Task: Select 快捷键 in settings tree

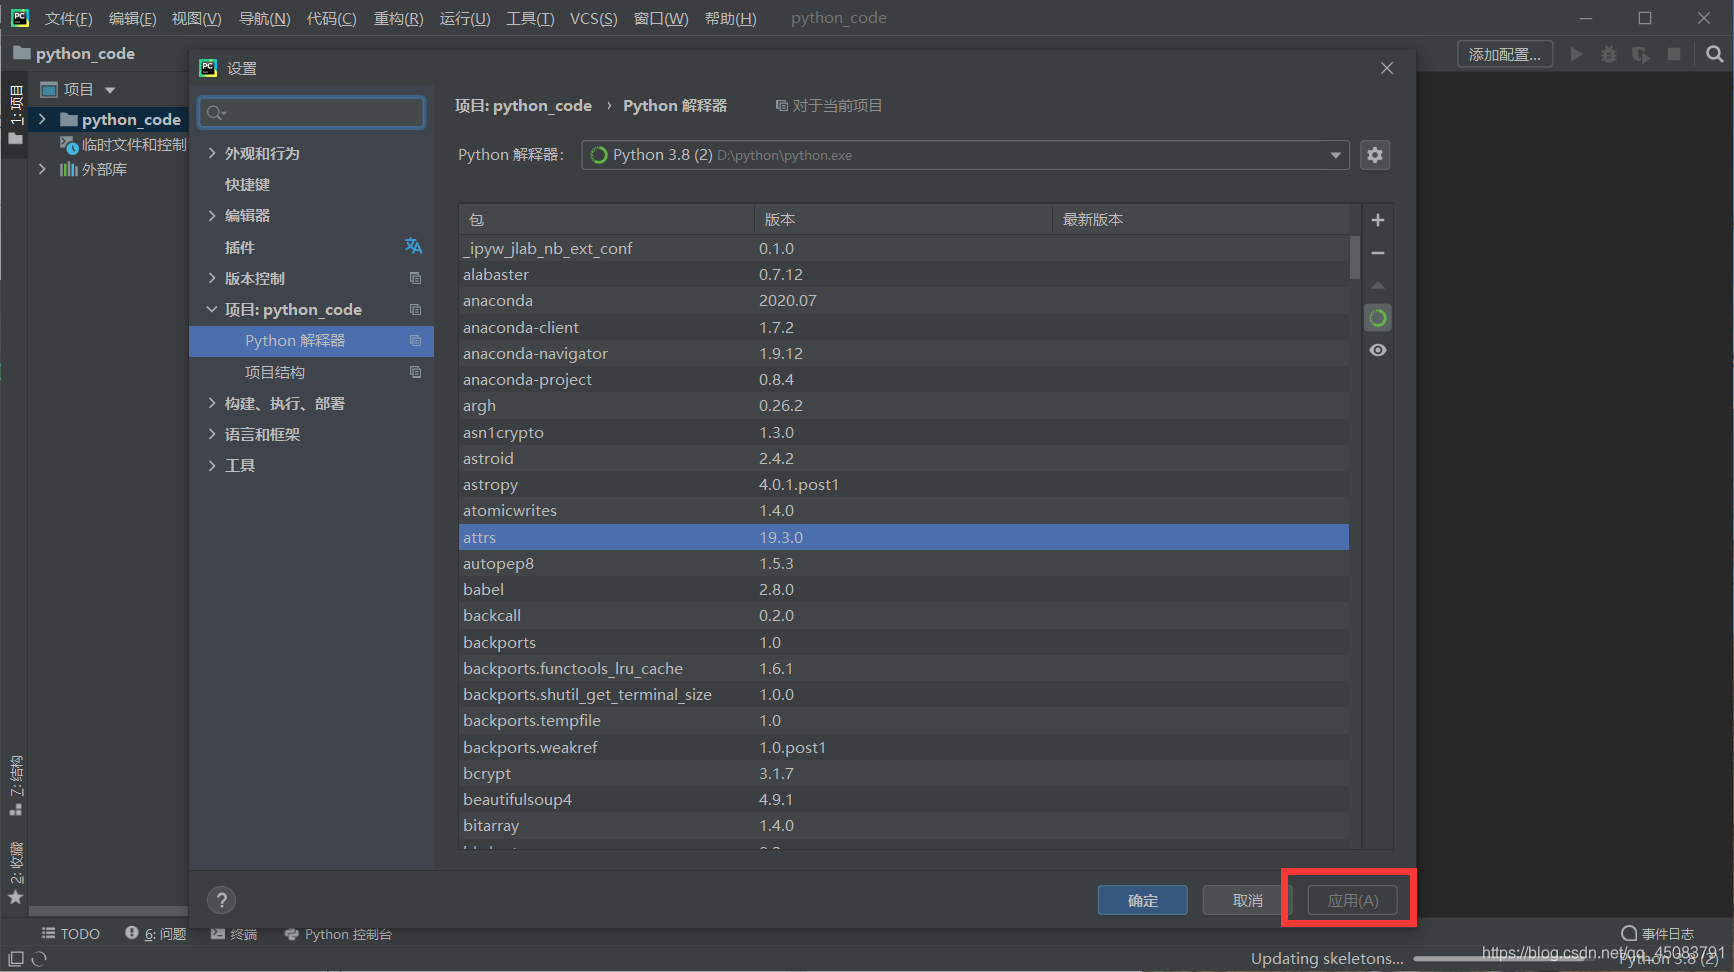Action: (247, 184)
